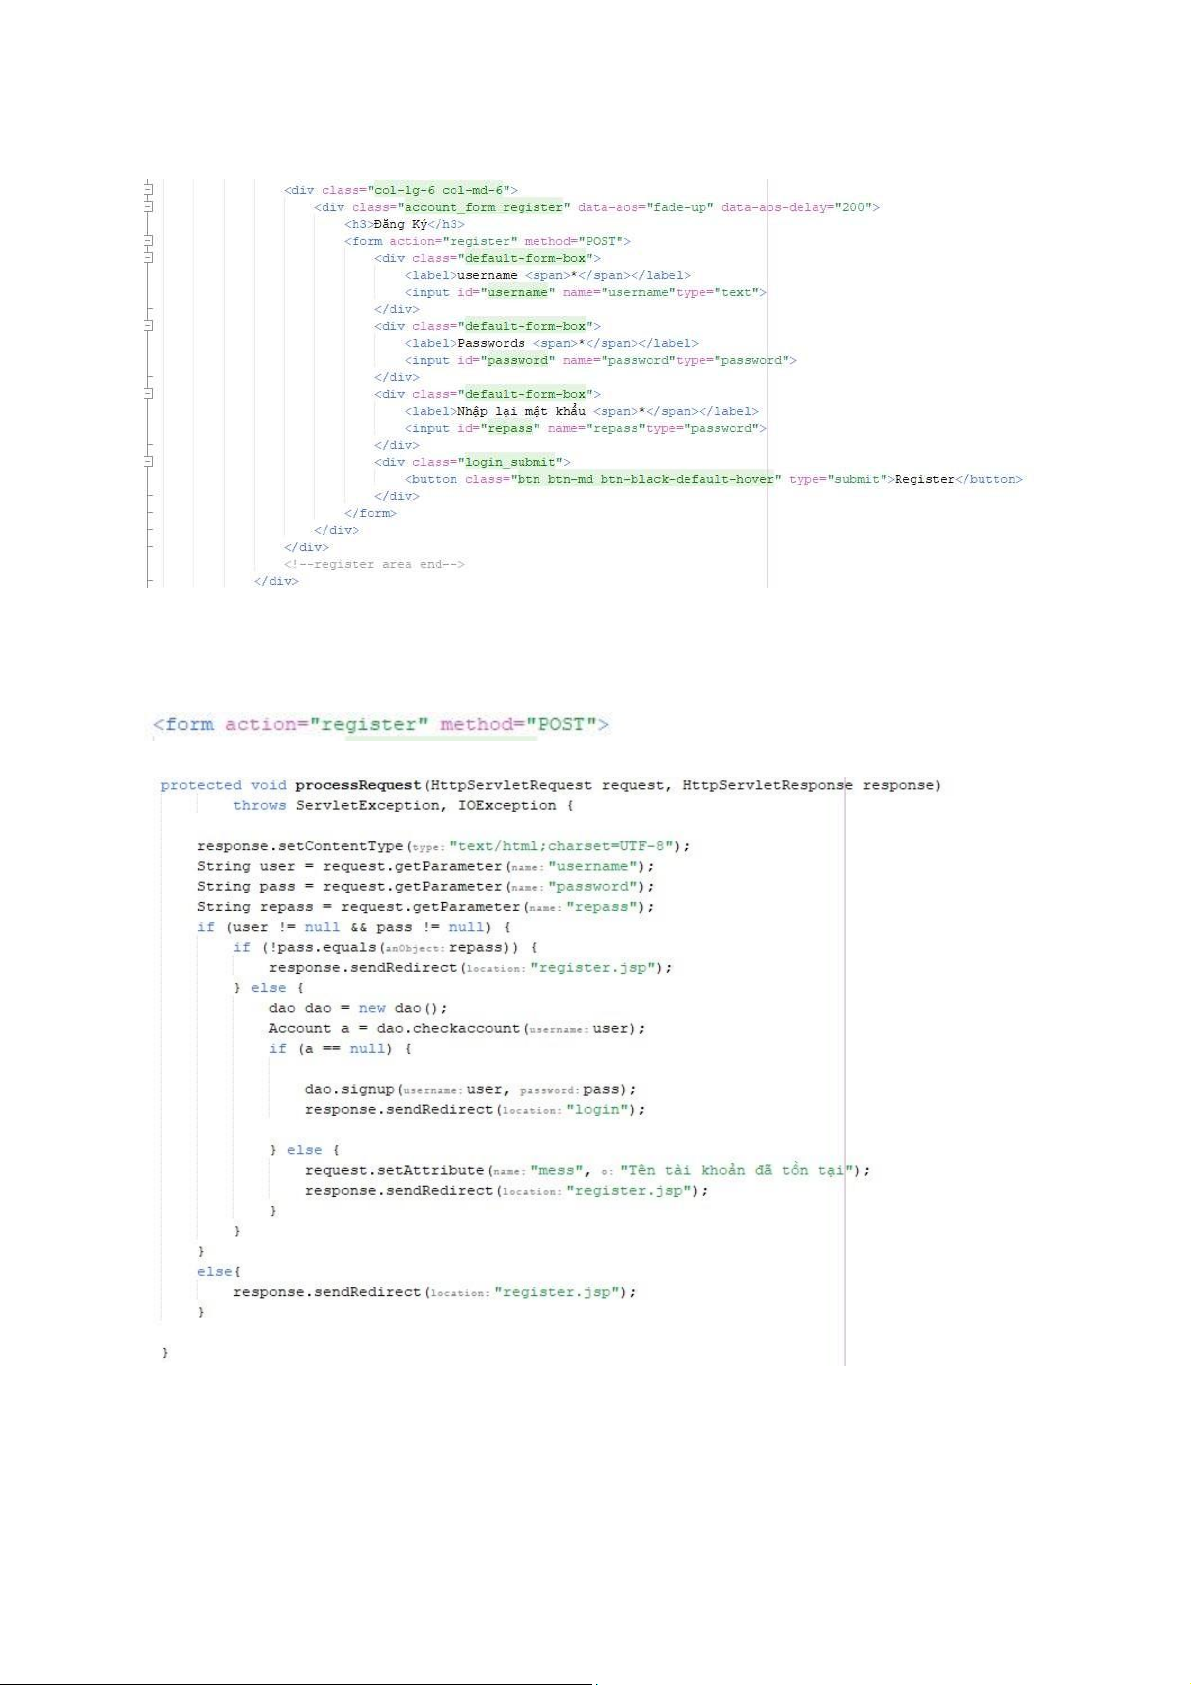The image size is (1191, 1685).
Task: Click the request.setAttribute mess line
Action: pyautogui.click(x=587, y=1170)
